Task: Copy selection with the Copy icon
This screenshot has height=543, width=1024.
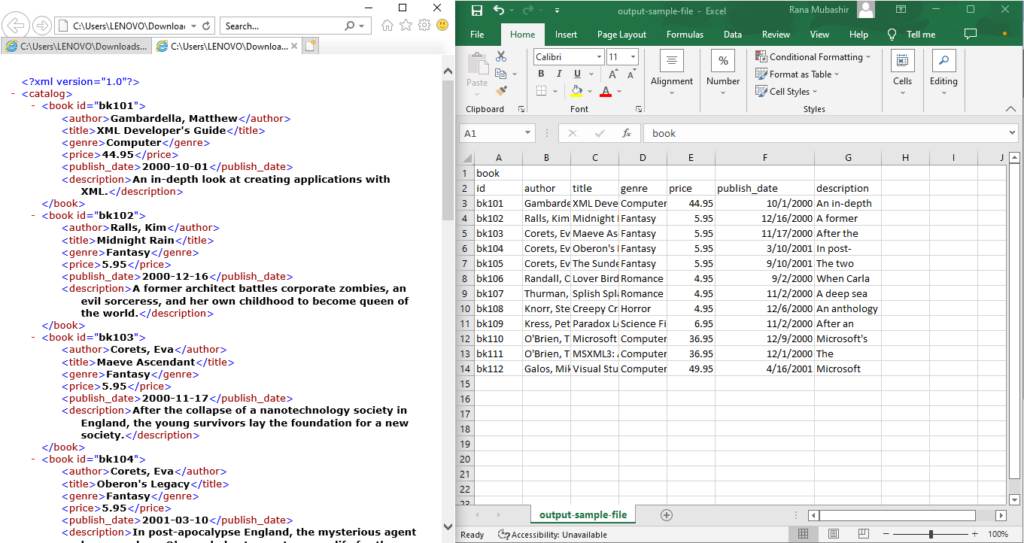Action: tap(501, 74)
